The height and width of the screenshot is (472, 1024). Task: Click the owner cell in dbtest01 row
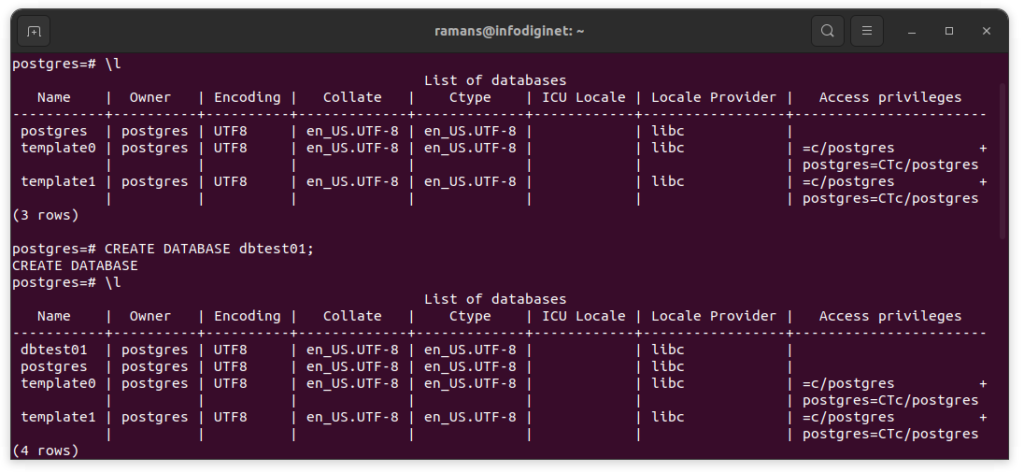click(154, 350)
